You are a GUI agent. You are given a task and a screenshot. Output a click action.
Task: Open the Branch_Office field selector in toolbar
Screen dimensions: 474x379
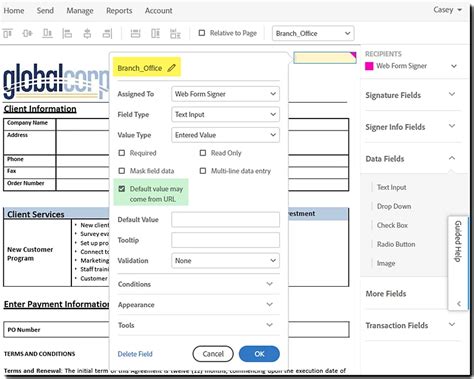313,33
